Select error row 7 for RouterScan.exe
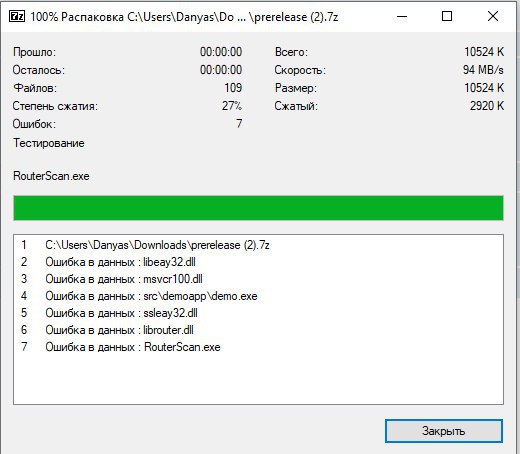 (x=258, y=347)
